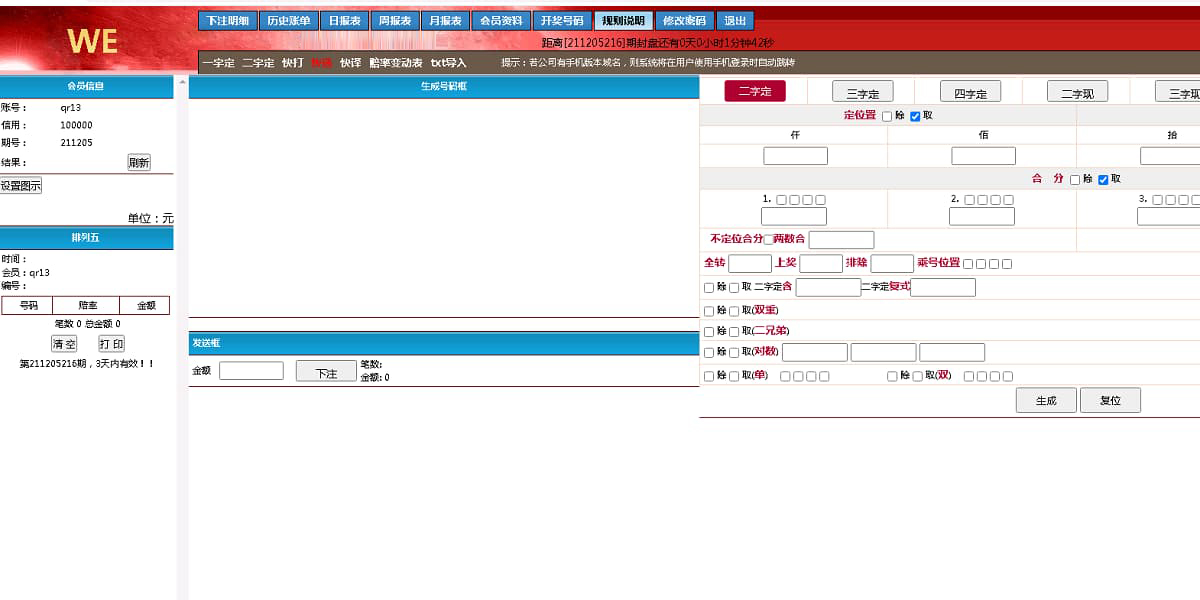Viewport: 1200px width, 600px height.
Task: Click the 清空 clear button
Action: (64, 344)
